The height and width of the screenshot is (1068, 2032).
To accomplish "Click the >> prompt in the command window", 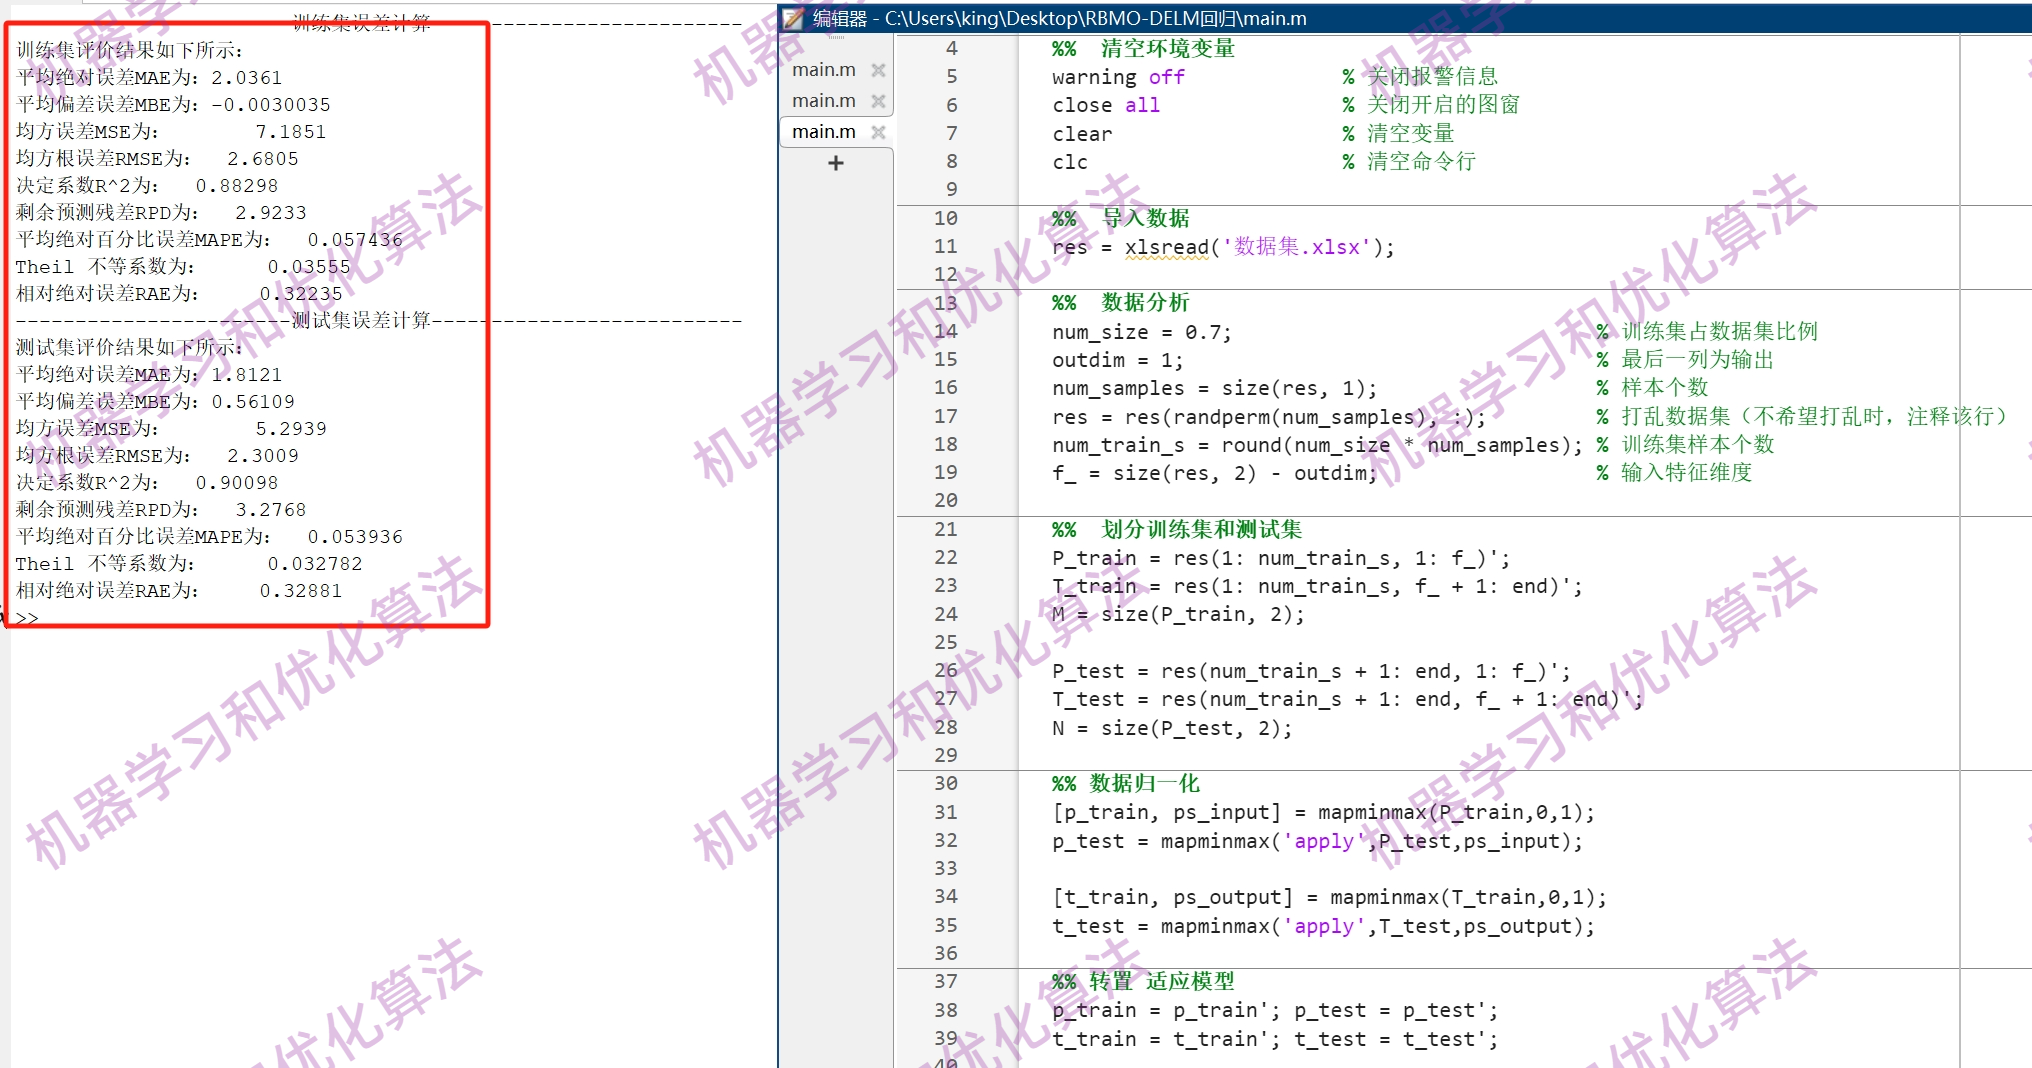I will pos(28,618).
